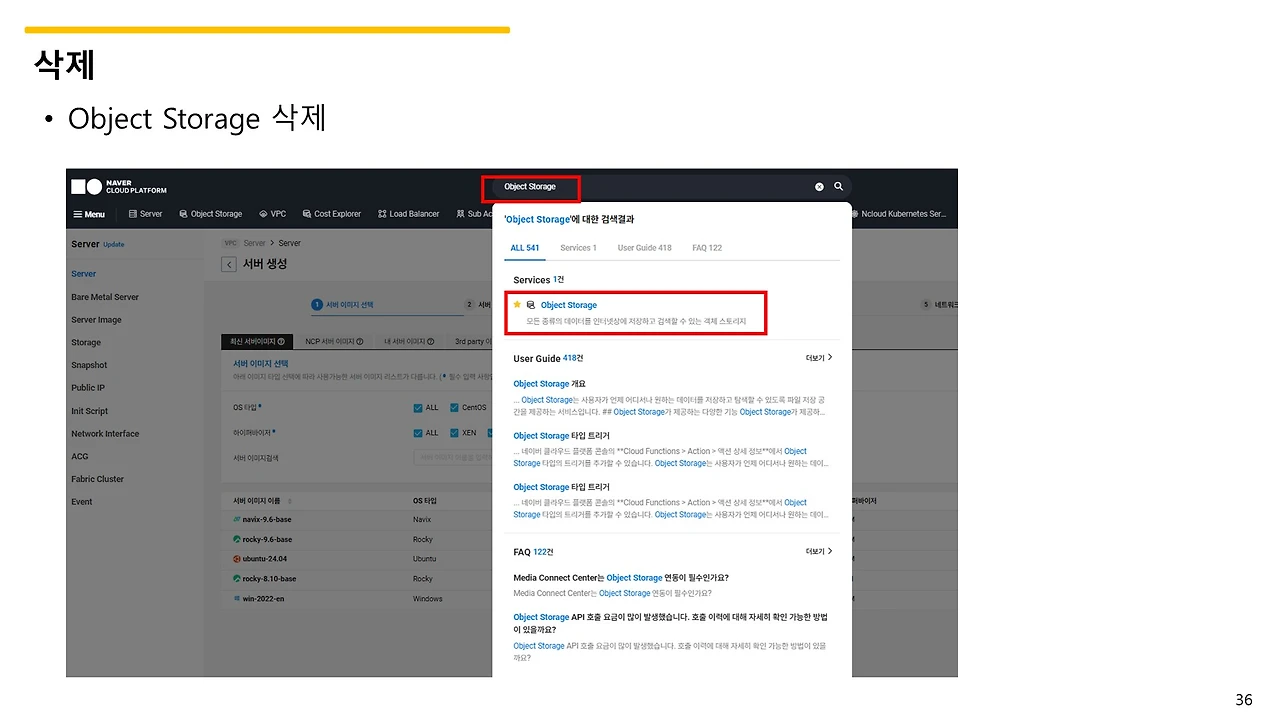The image size is (1280, 720).
Task: Switch to the FAQ 122 tab
Action: pyautogui.click(x=707, y=248)
